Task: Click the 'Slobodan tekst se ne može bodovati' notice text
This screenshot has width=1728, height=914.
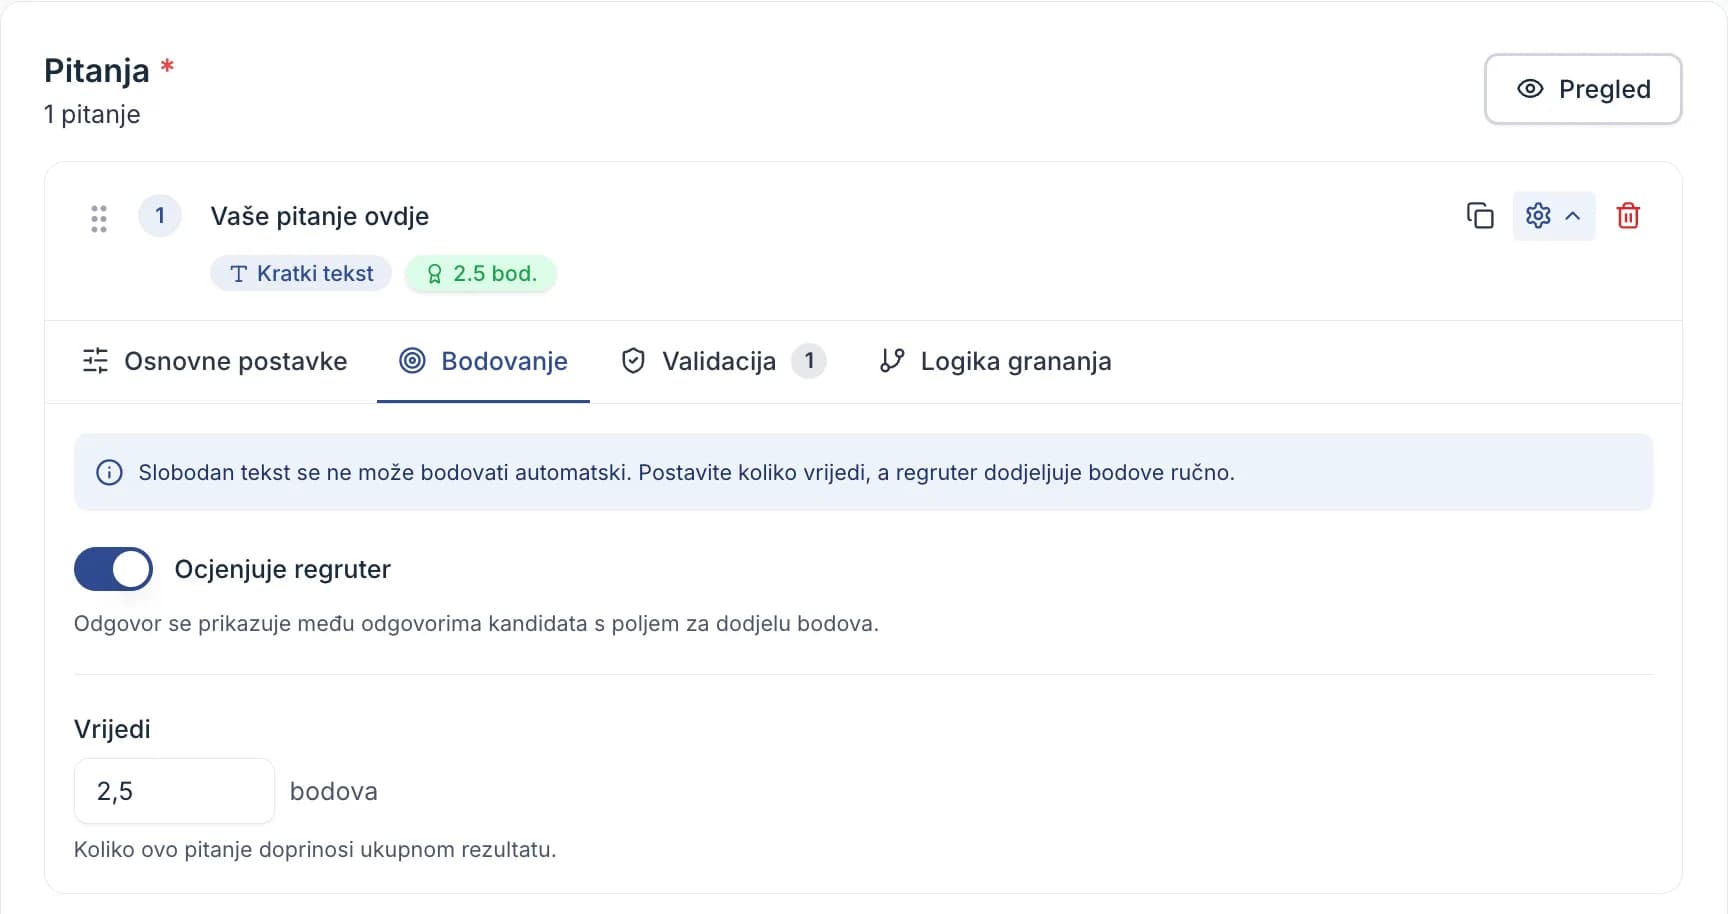Action: (687, 472)
